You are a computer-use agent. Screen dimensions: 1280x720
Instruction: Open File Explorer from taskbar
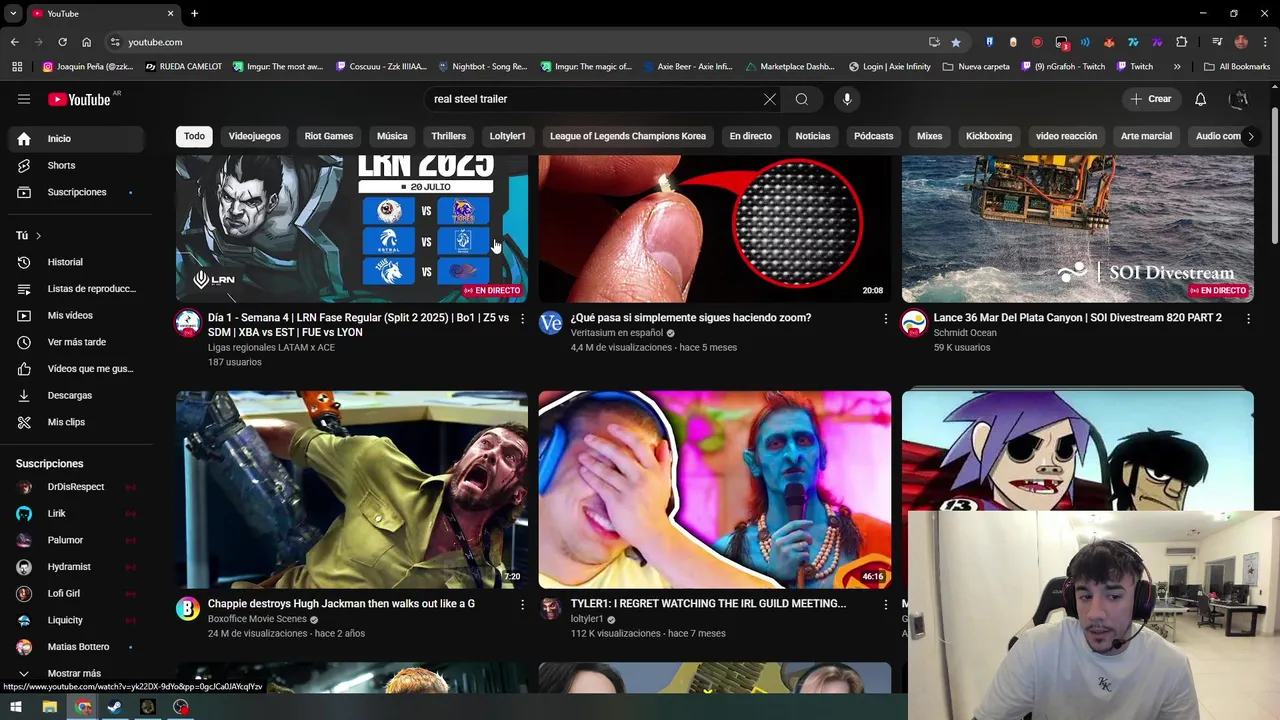click(49, 707)
